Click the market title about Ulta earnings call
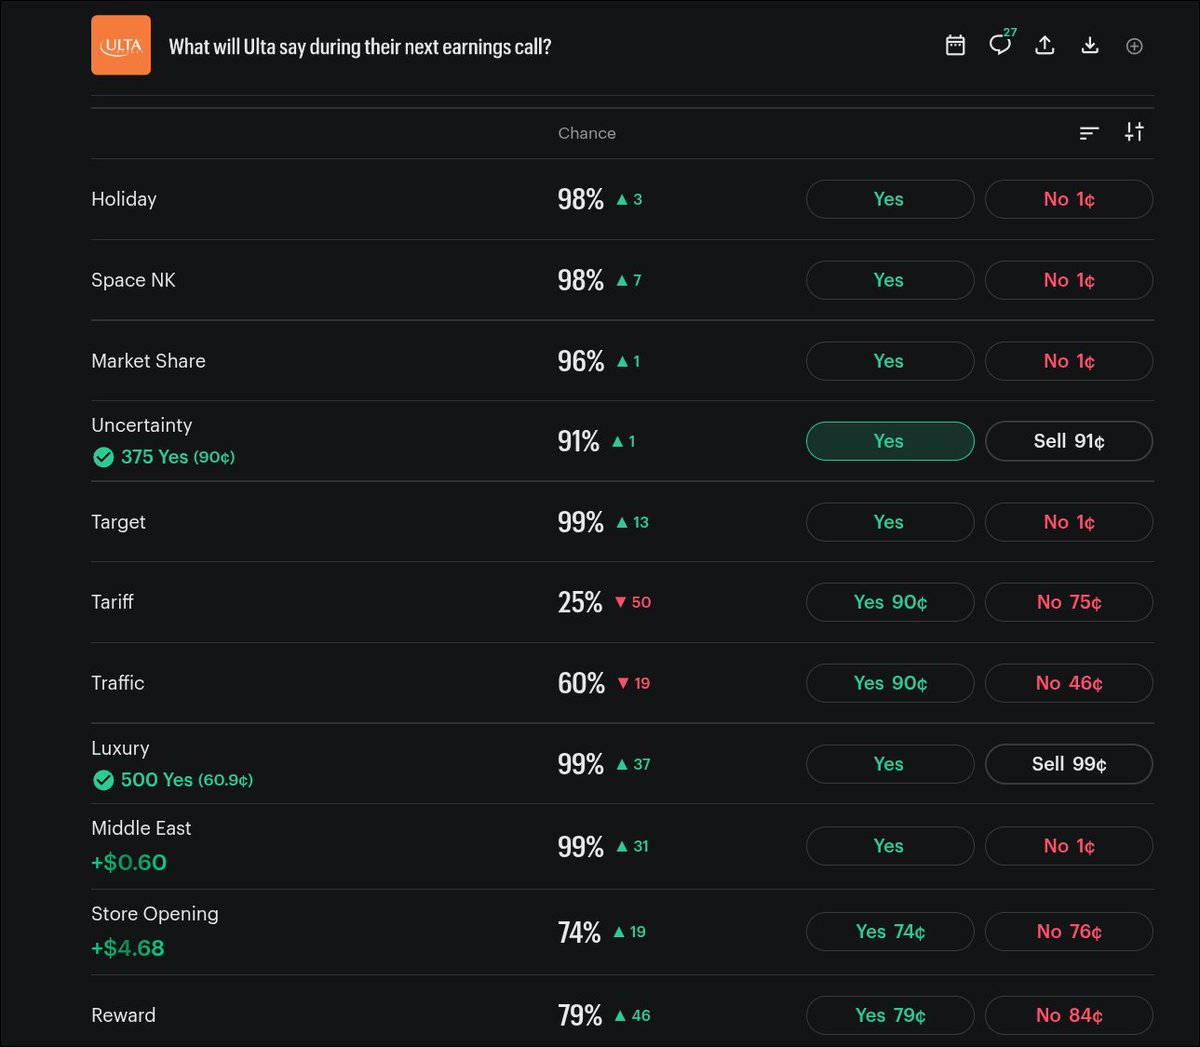This screenshot has width=1200, height=1047. 360,47
